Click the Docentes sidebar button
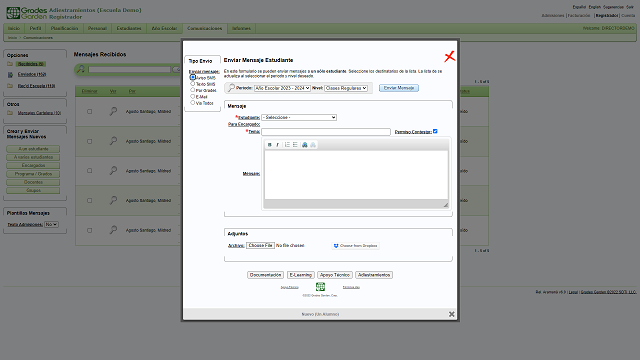Screen dimensions: 640x360 tap(33, 182)
